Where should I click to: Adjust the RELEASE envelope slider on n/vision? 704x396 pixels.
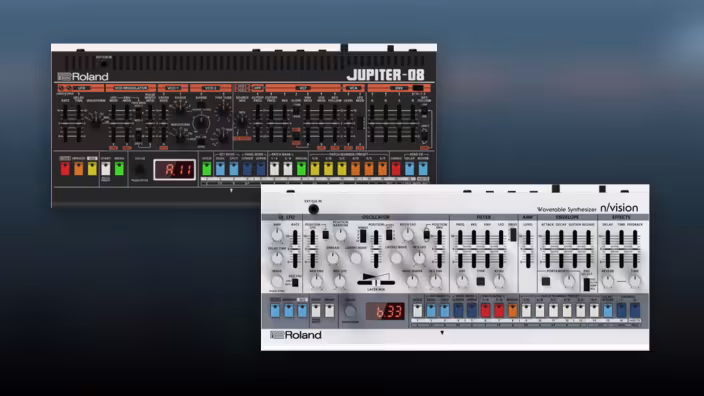pos(588,248)
